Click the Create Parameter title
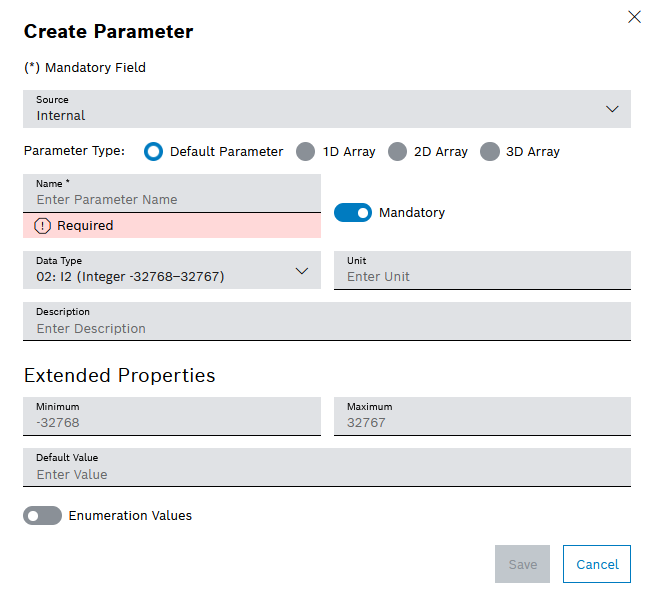Screen dimensions: 656x607 (x=108, y=31)
